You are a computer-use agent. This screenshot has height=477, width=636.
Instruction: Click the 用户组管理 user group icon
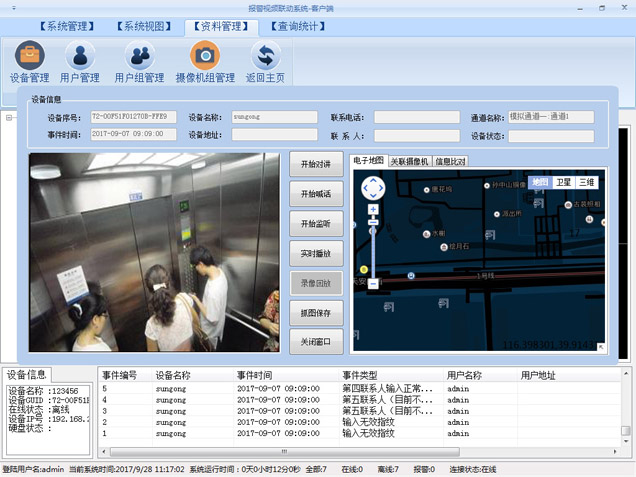pos(139,60)
